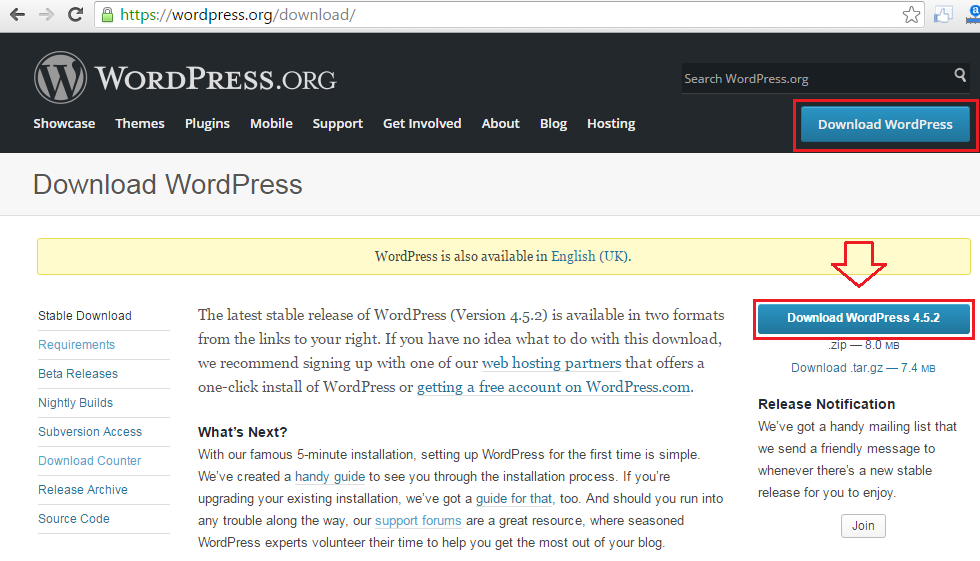Click the Download WordPress page heading
This screenshot has height=561, width=980.
coord(168,185)
